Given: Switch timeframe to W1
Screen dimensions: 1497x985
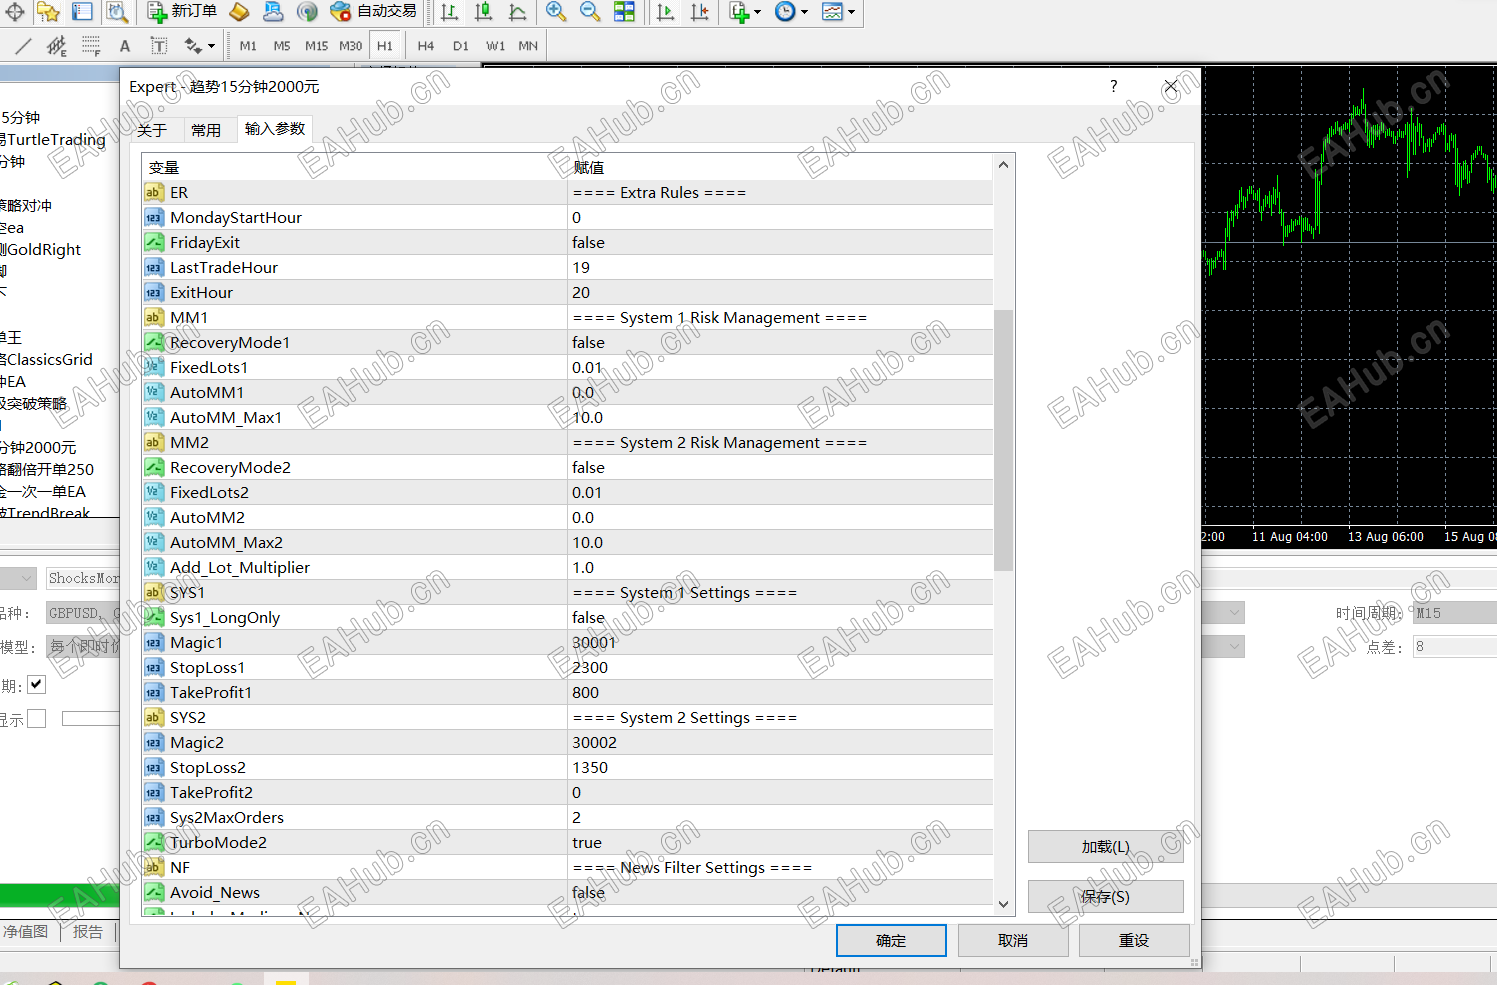Looking at the screenshot, I should tap(496, 46).
